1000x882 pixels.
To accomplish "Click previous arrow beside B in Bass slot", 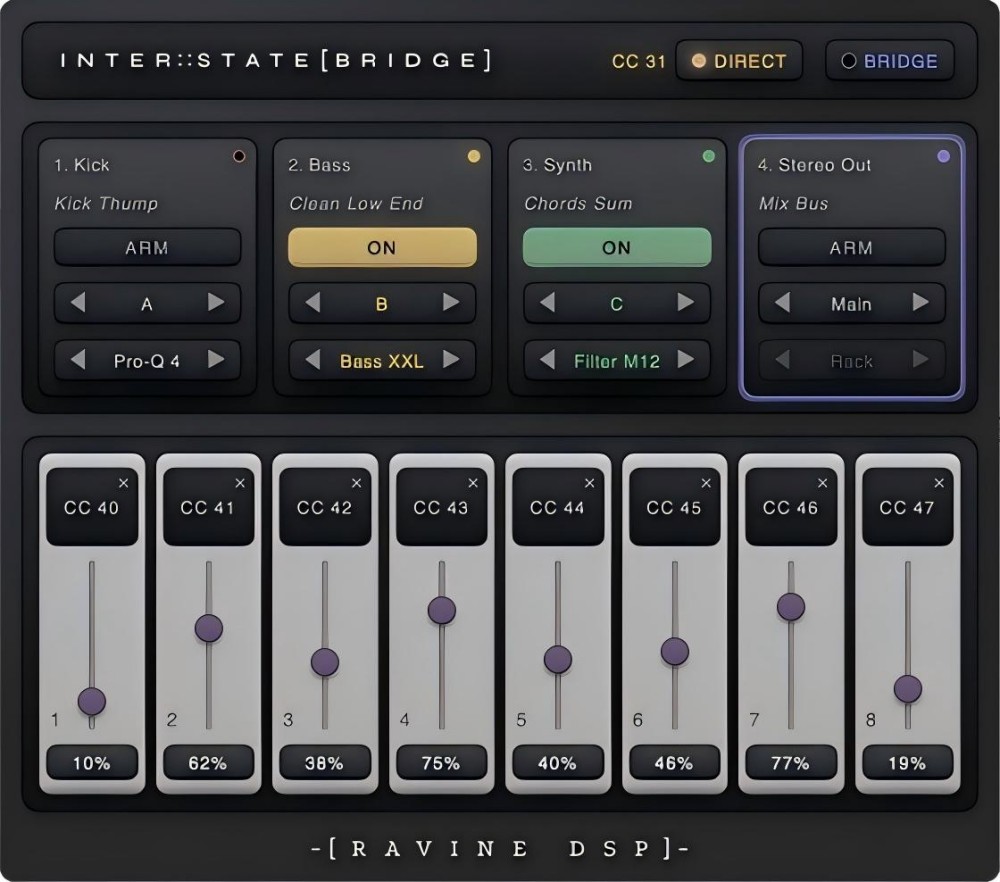I will (x=312, y=302).
